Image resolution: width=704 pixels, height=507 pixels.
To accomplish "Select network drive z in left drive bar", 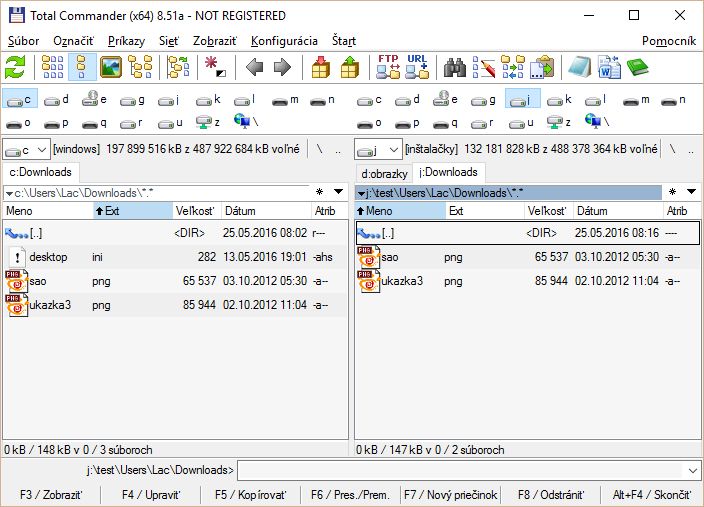I will (x=208, y=122).
